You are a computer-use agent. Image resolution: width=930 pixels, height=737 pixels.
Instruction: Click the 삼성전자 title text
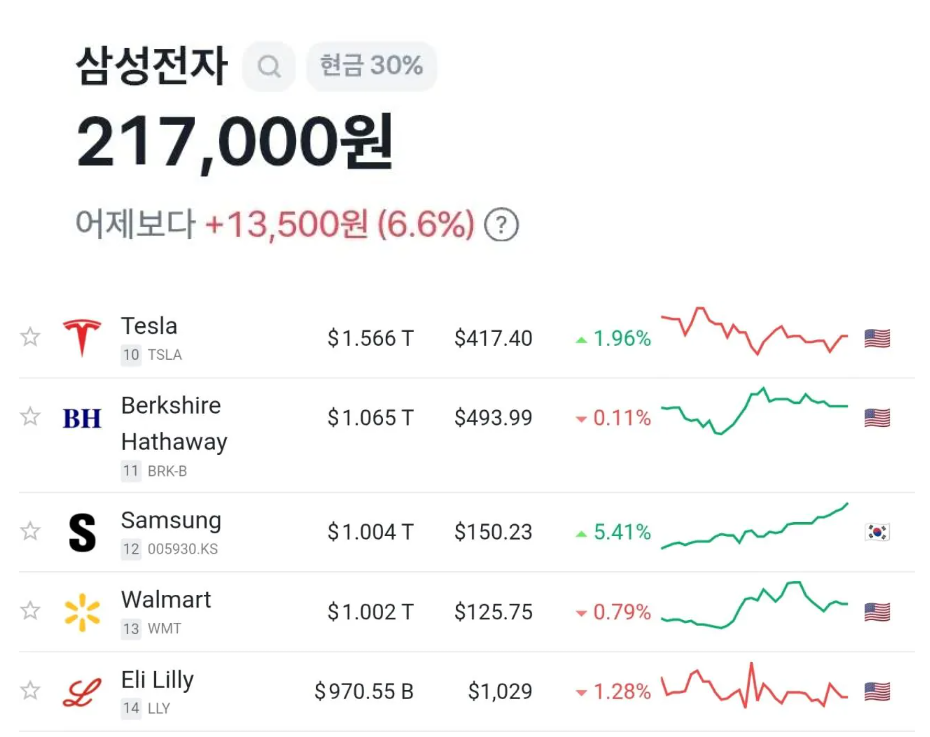point(150,66)
